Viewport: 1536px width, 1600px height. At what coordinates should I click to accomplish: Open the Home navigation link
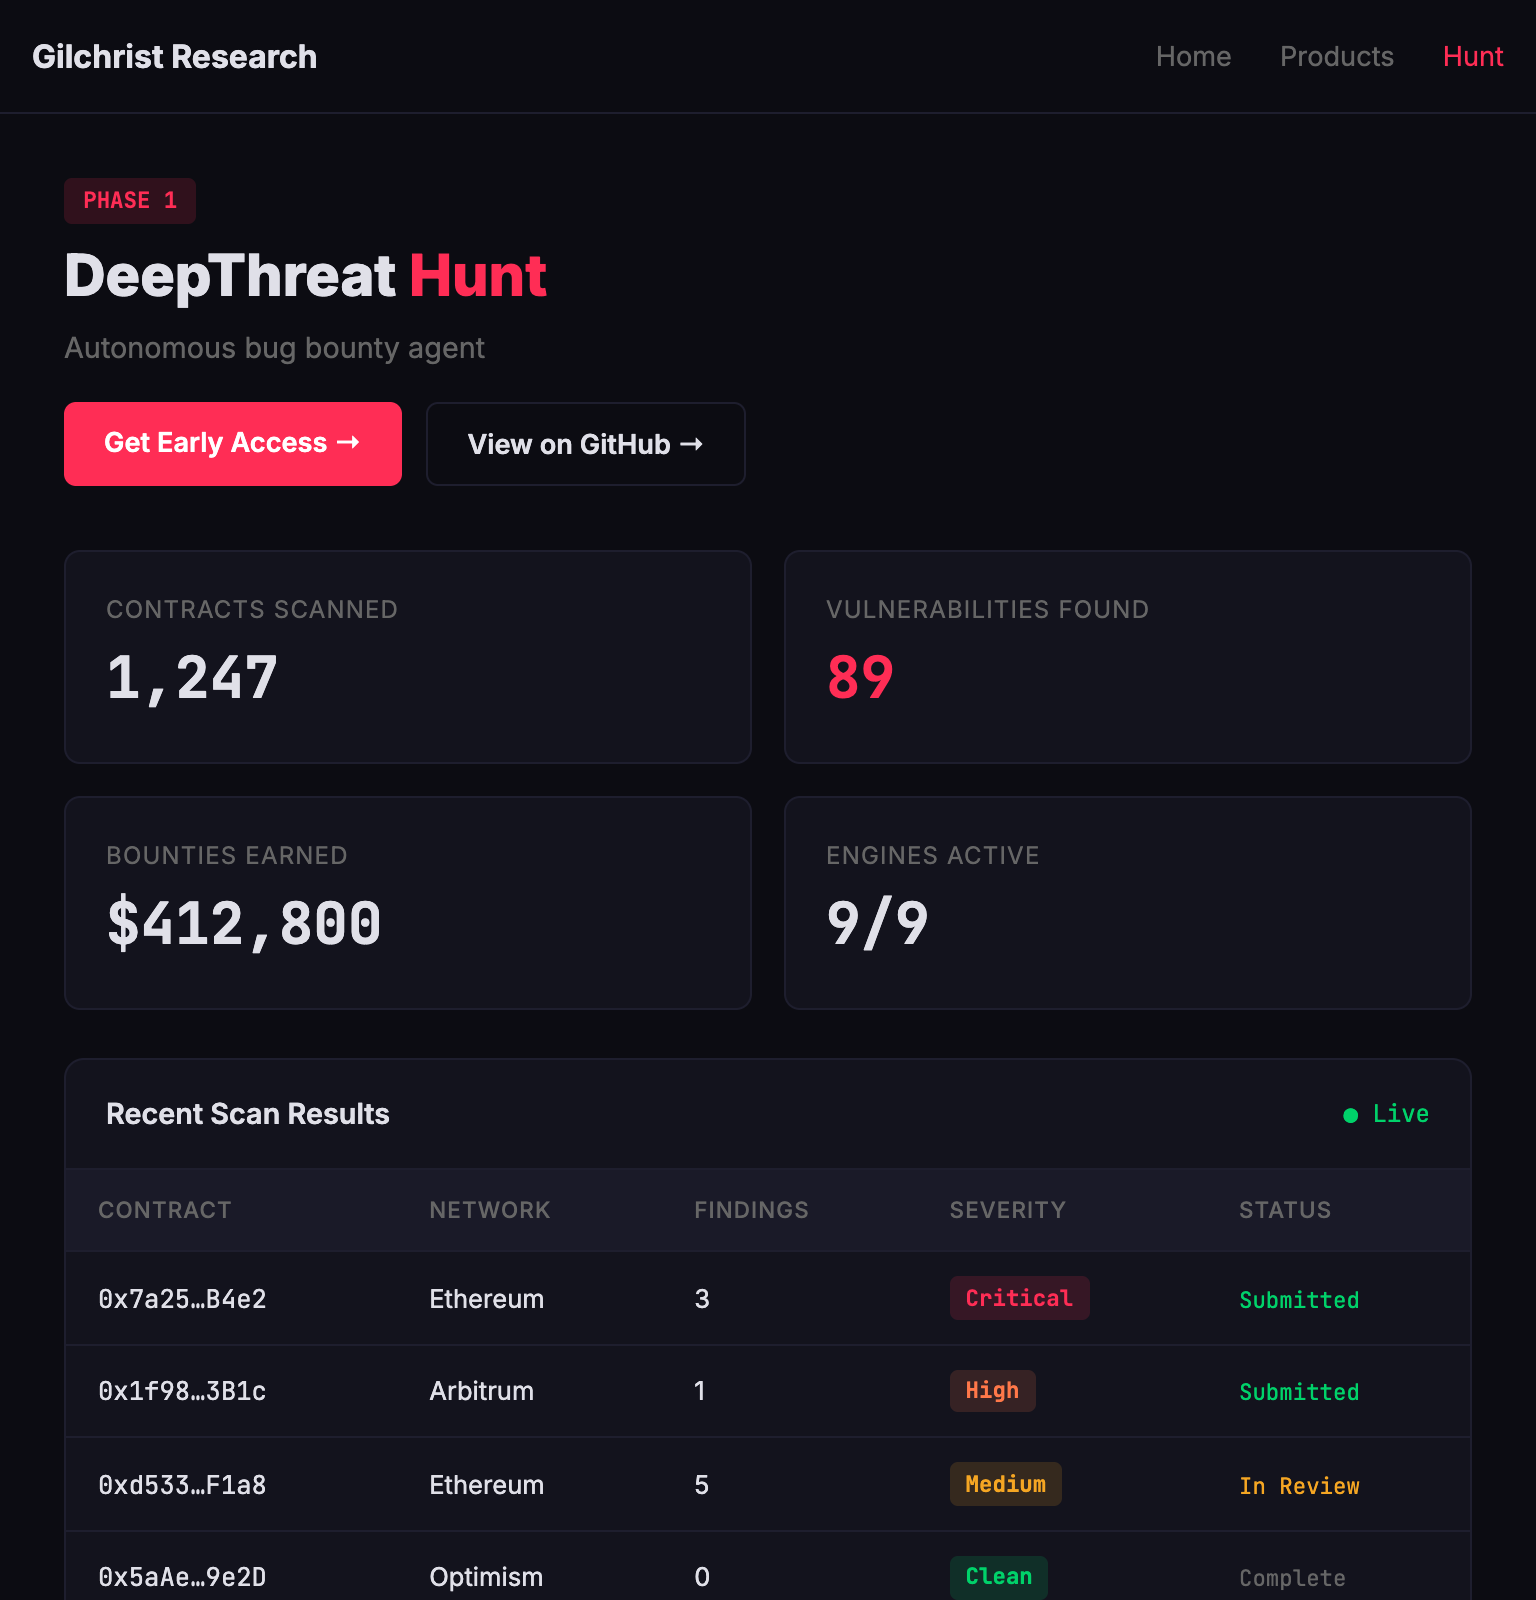[x=1193, y=57]
